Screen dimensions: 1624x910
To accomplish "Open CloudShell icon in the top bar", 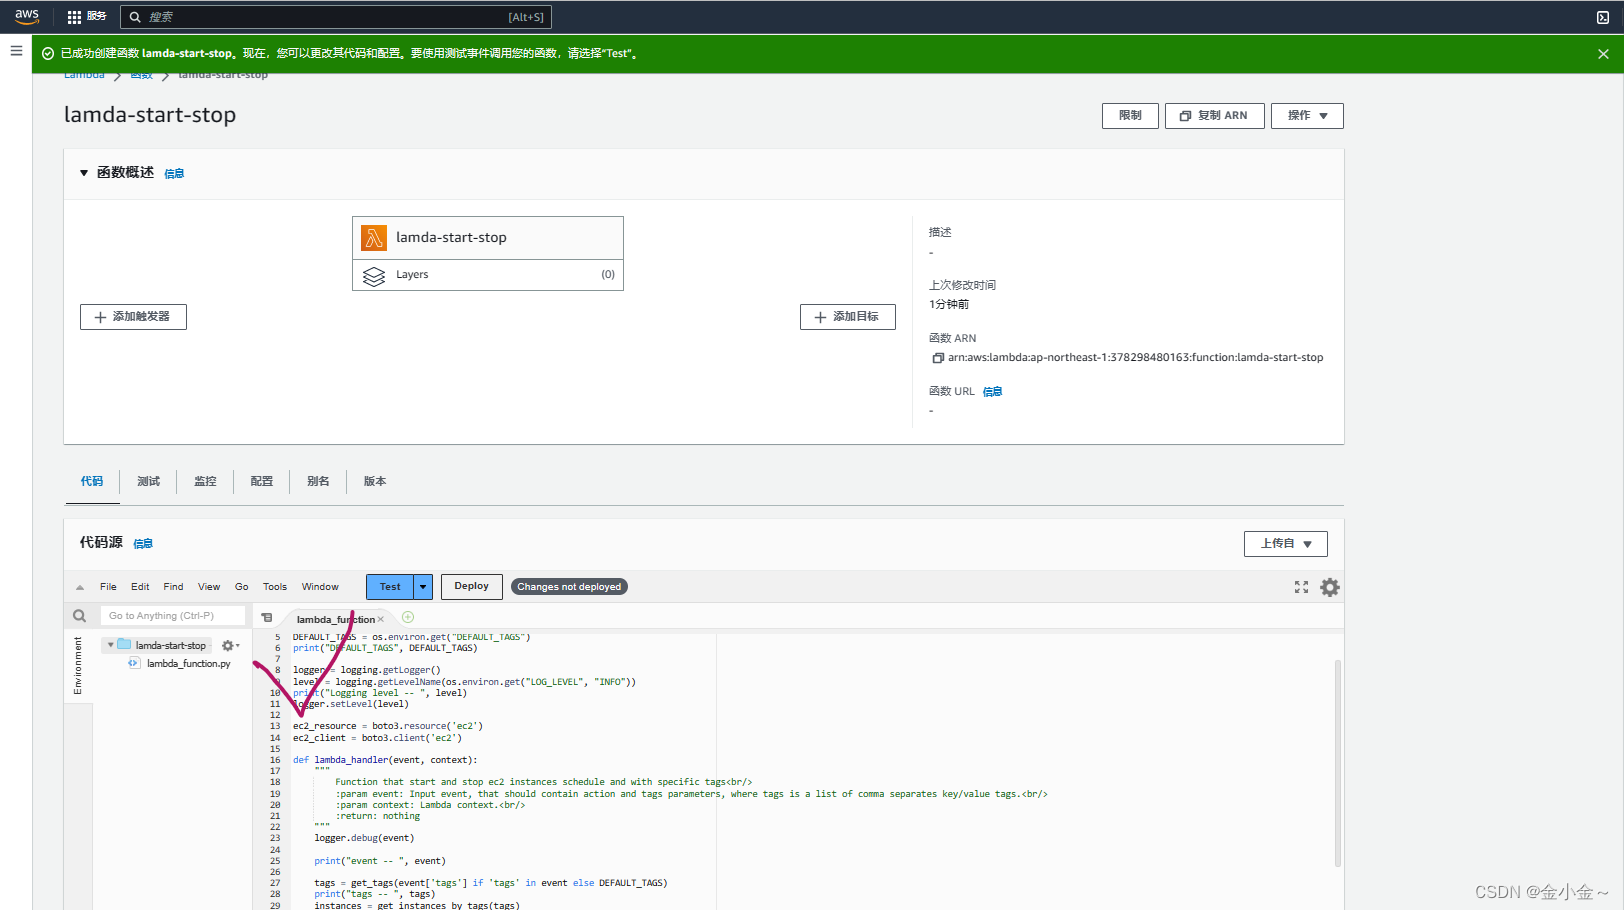I will point(1603,17).
